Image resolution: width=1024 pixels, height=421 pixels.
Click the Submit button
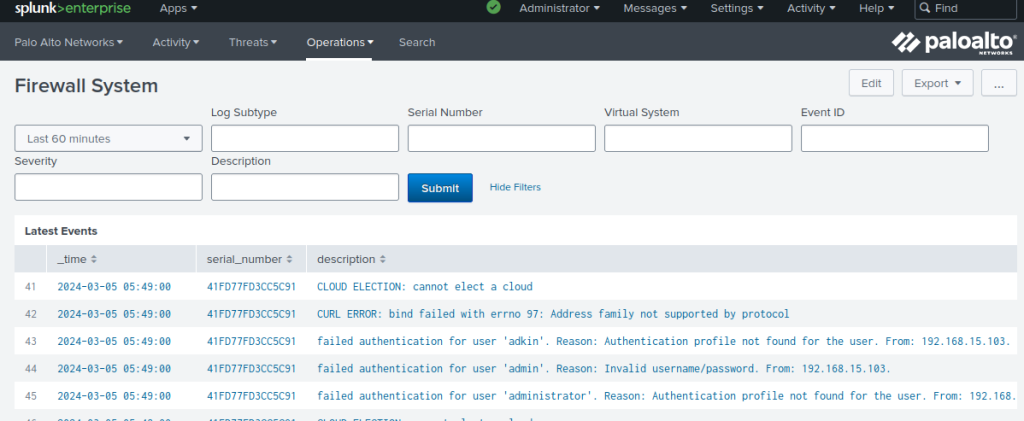point(440,188)
